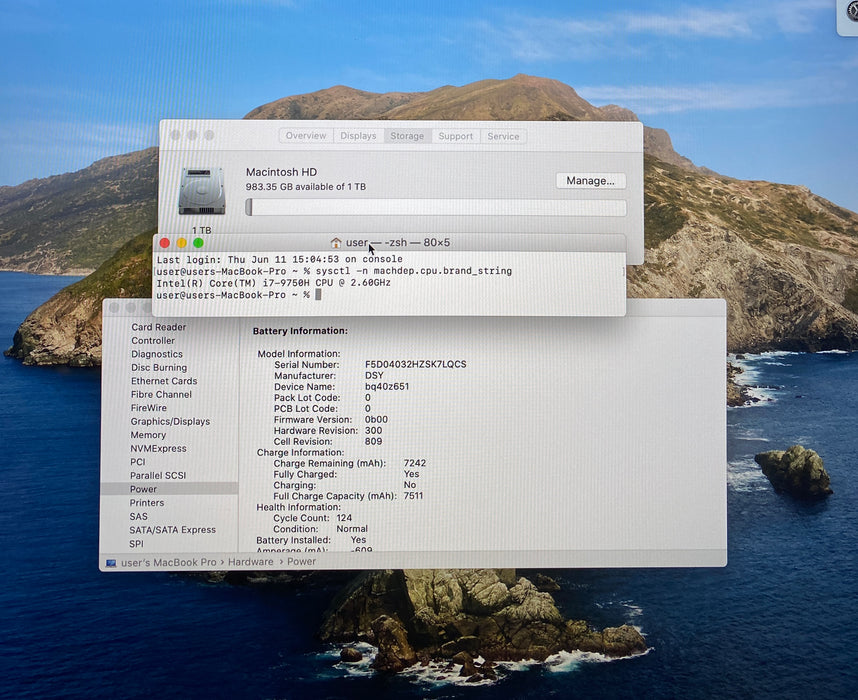Select Graphics/Displays in sidebar
This screenshot has height=700, width=858.
click(x=170, y=421)
